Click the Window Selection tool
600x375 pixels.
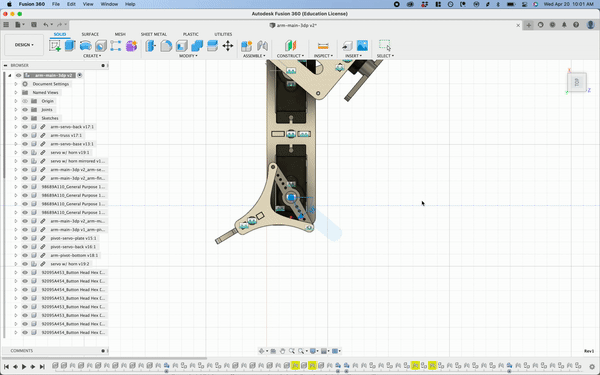385,46
